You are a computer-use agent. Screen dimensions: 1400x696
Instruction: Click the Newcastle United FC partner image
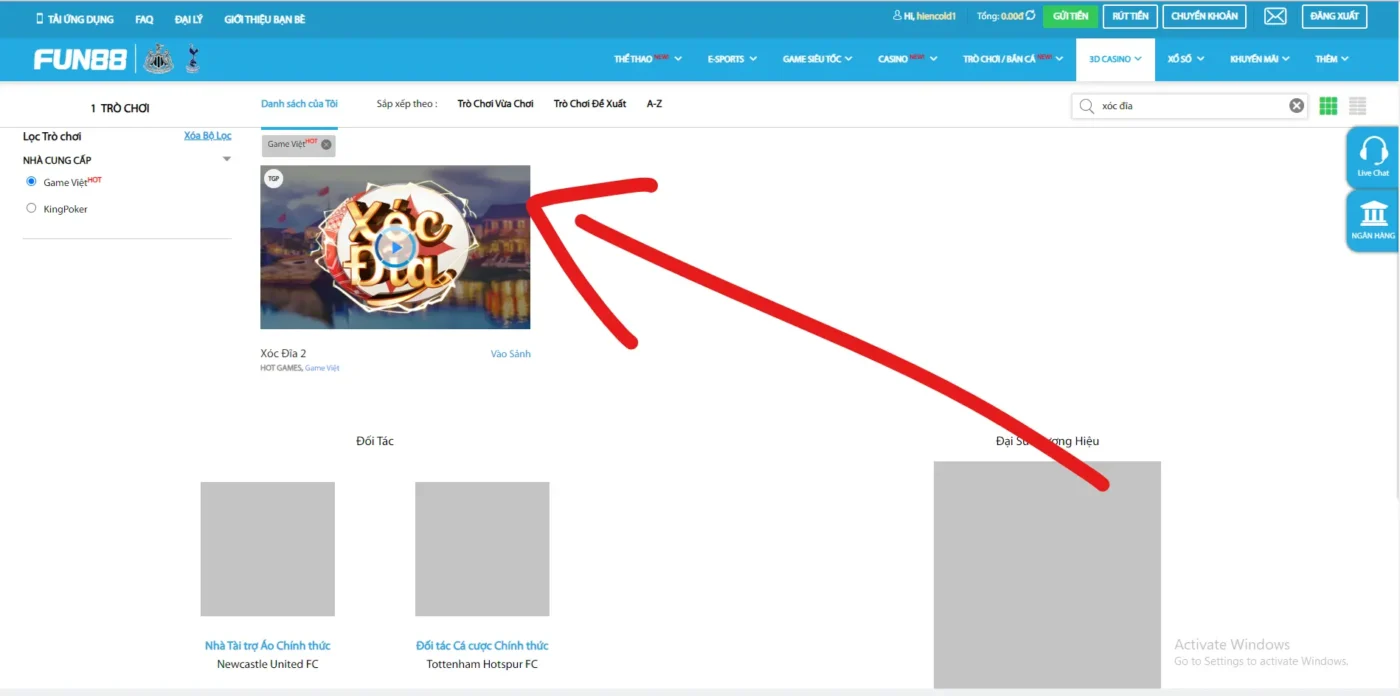[x=267, y=549]
